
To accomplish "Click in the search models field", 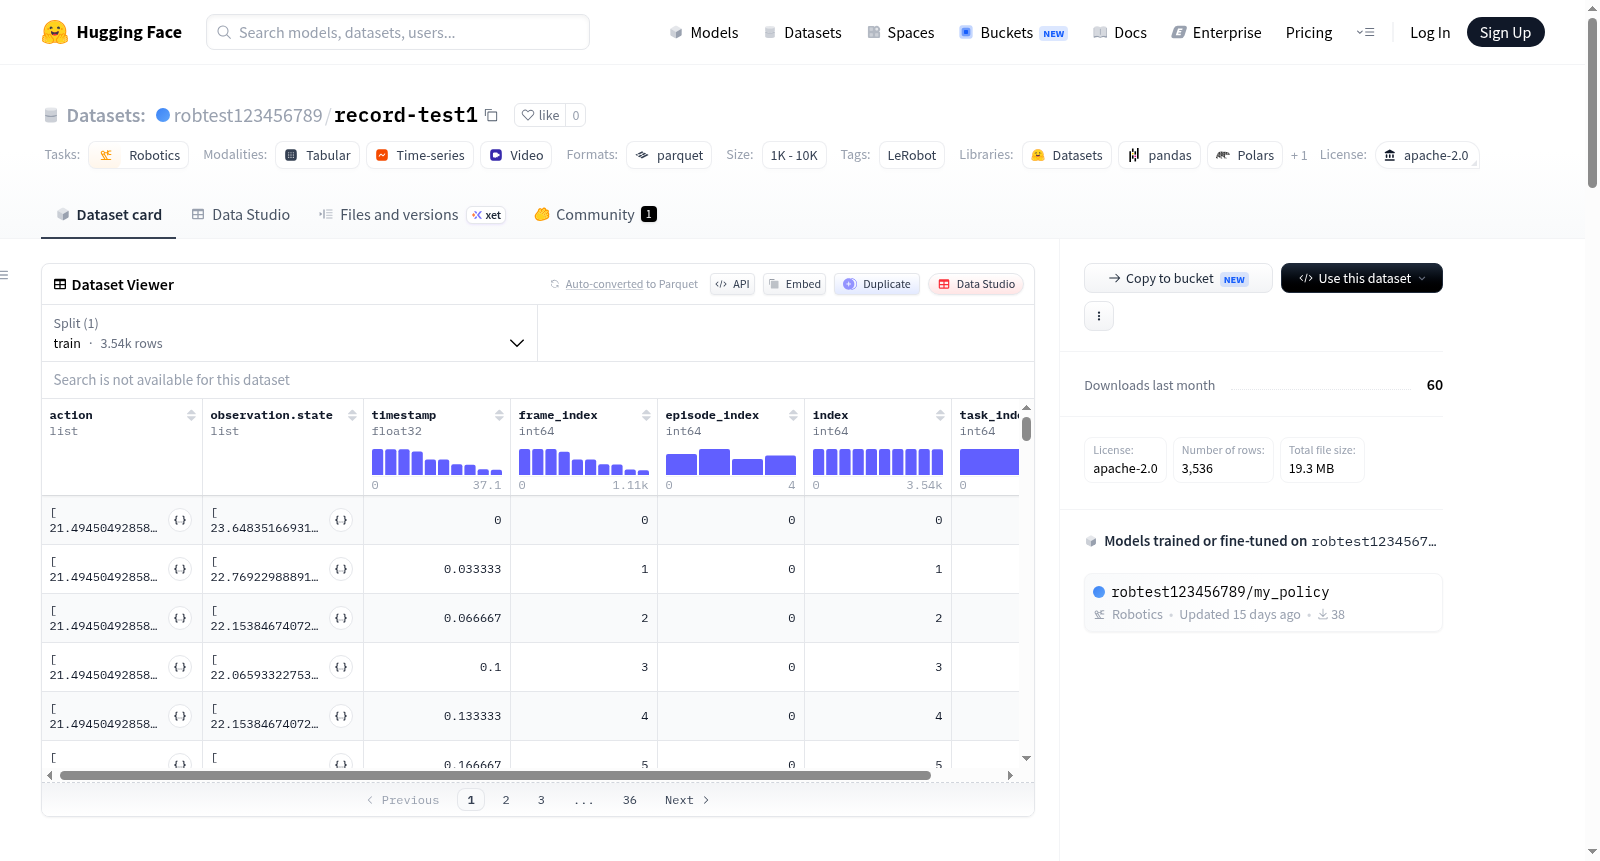I will pyautogui.click(x=398, y=32).
